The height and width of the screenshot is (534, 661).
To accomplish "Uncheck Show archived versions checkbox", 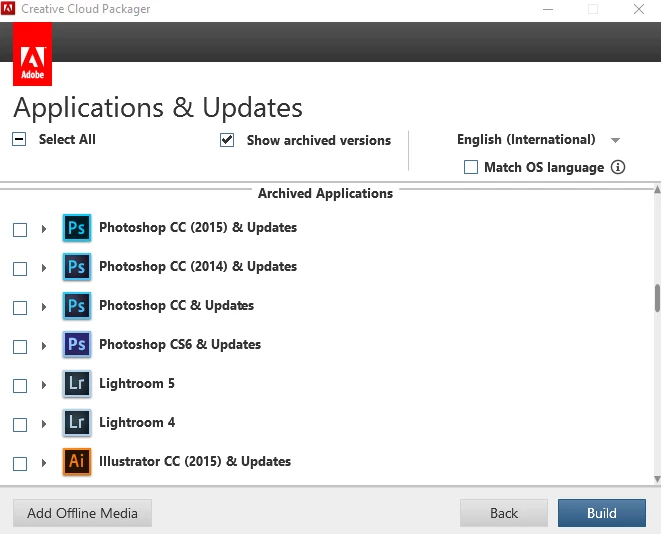I will [x=227, y=140].
